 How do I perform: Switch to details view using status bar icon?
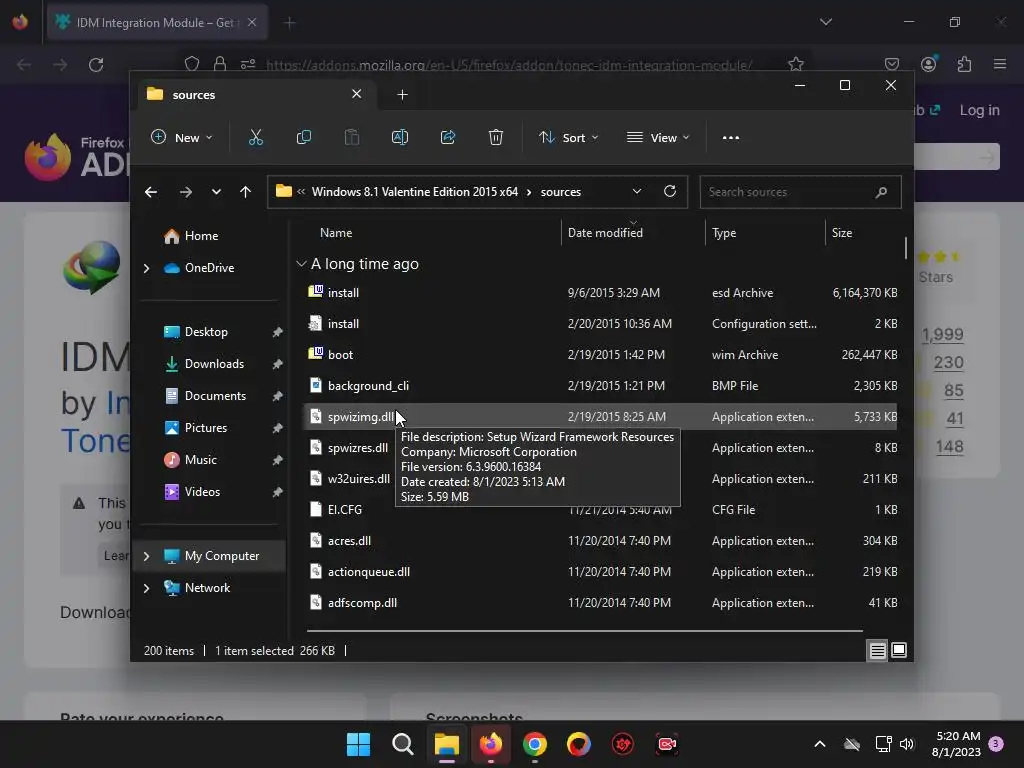pyautogui.click(x=878, y=650)
